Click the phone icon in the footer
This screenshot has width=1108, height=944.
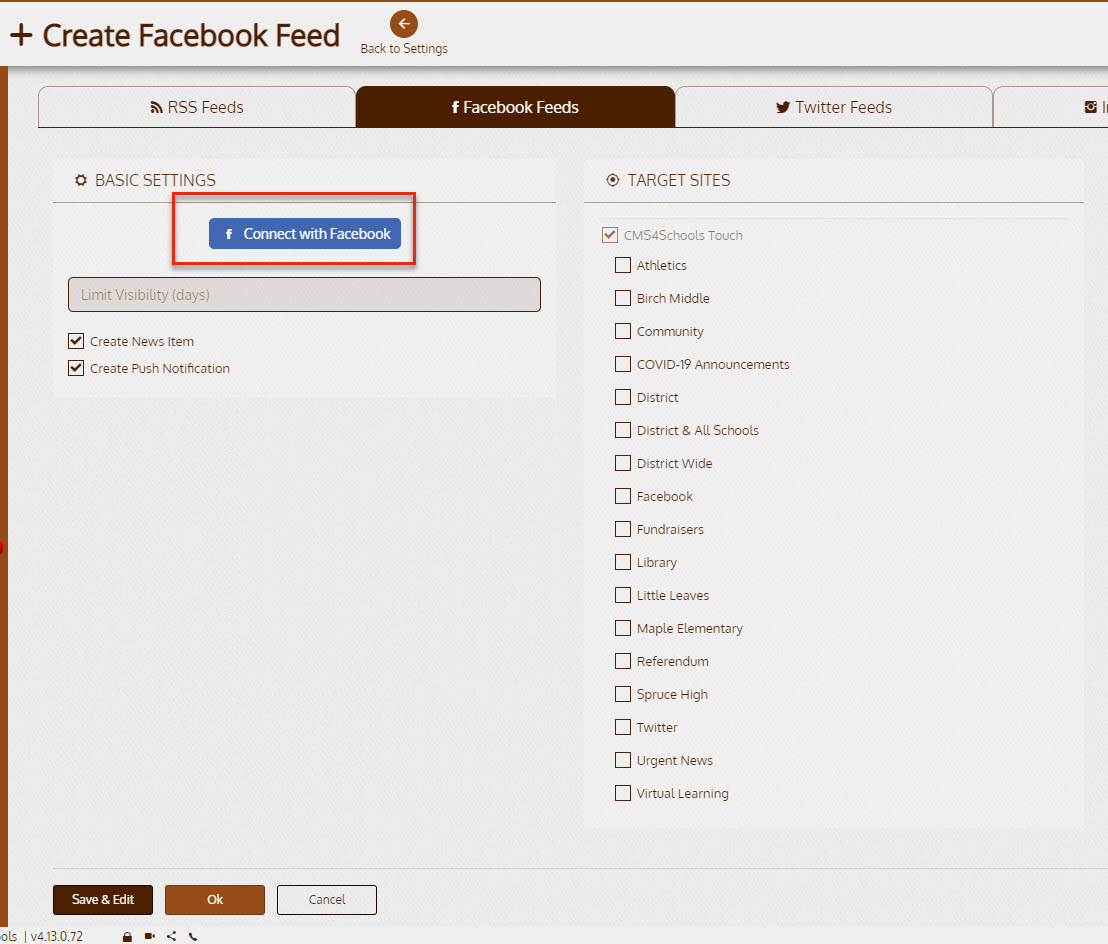[193, 937]
